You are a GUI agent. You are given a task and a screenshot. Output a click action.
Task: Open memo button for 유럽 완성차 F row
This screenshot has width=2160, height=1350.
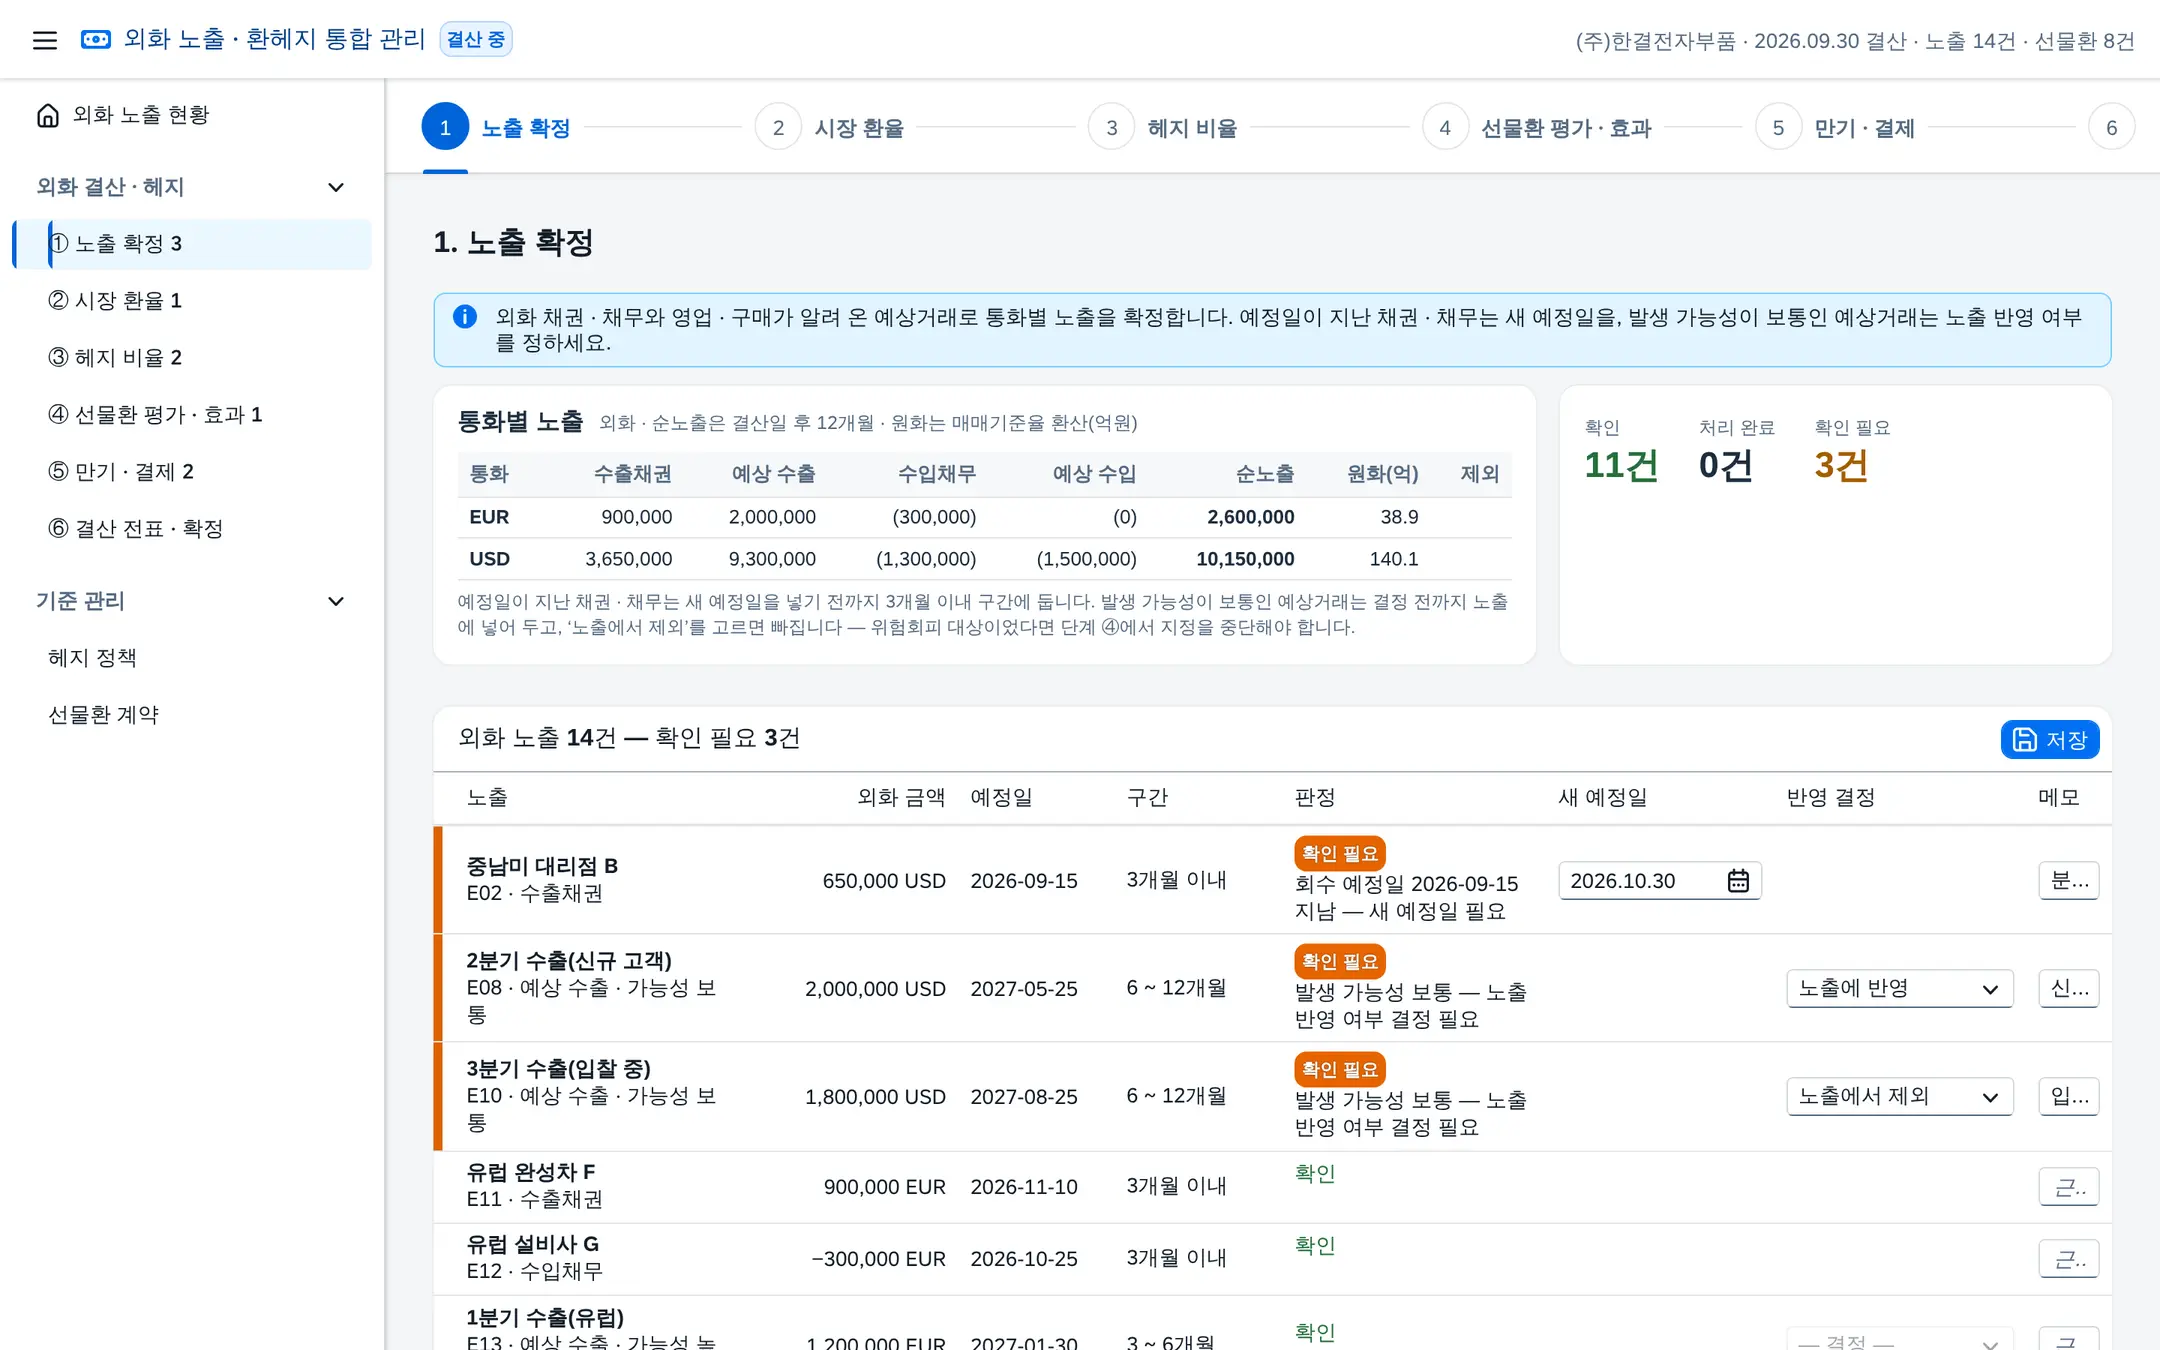(2068, 1187)
